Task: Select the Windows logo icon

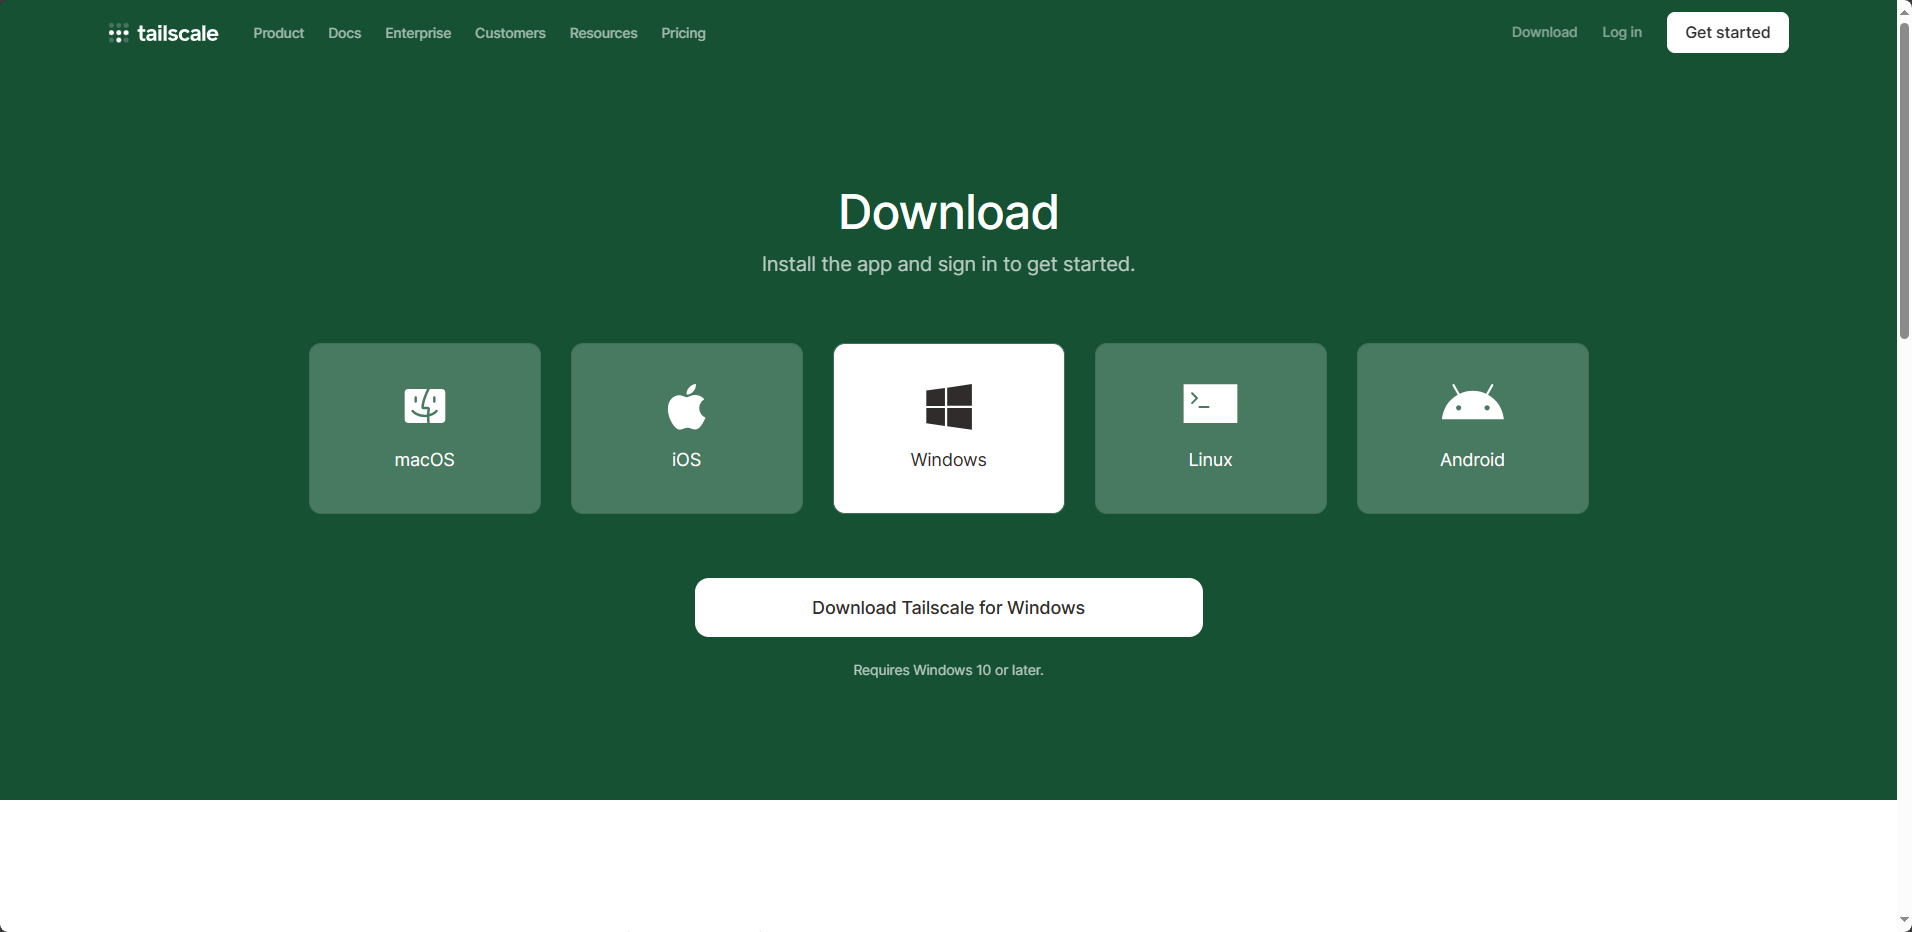Action: tap(948, 407)
